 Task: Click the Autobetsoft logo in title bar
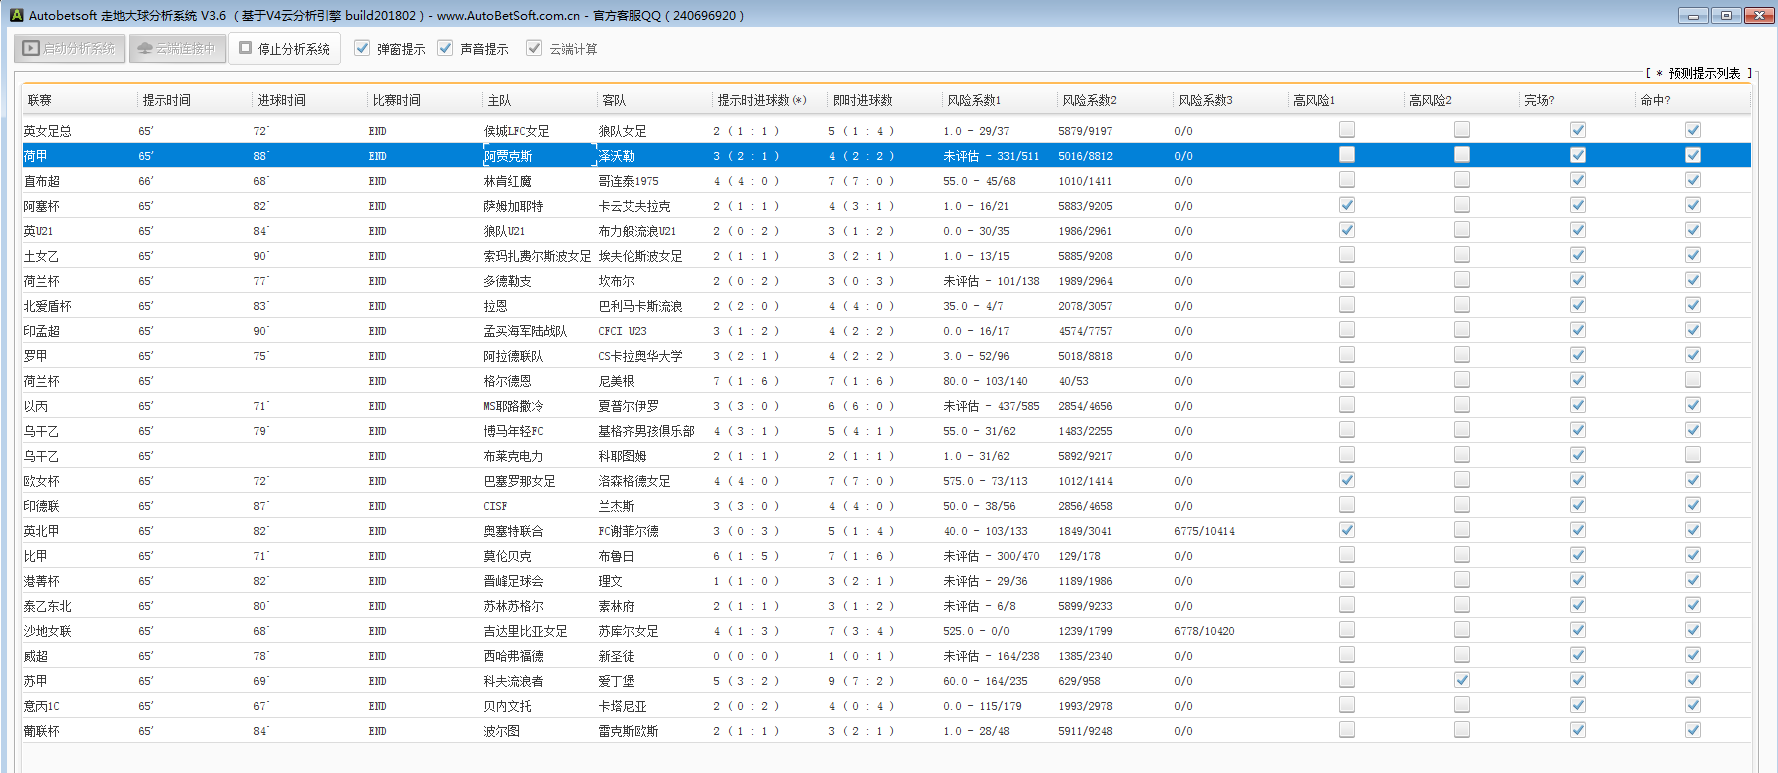pyautogui.click(x=16, y=15)
